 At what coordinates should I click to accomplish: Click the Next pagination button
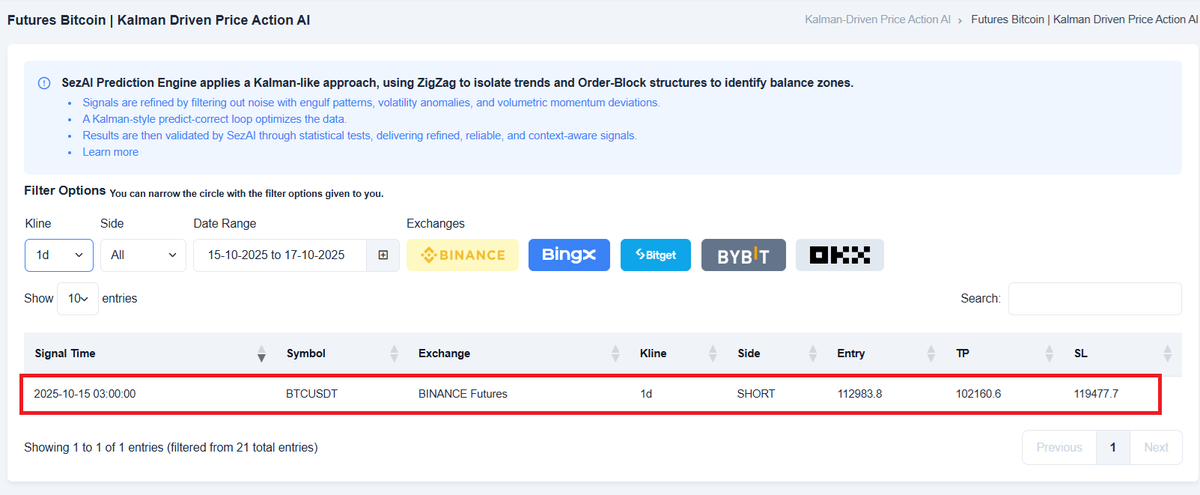pos(1156,447)
